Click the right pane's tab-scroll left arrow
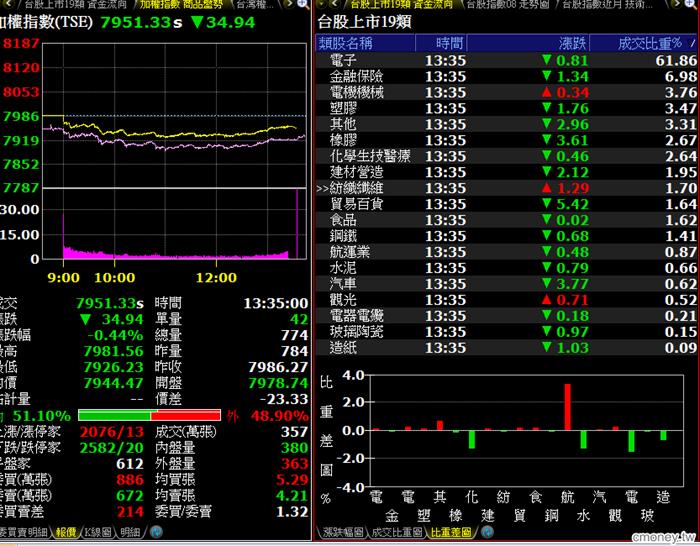Viewport: 700px width, 546px height. [335, 4]
